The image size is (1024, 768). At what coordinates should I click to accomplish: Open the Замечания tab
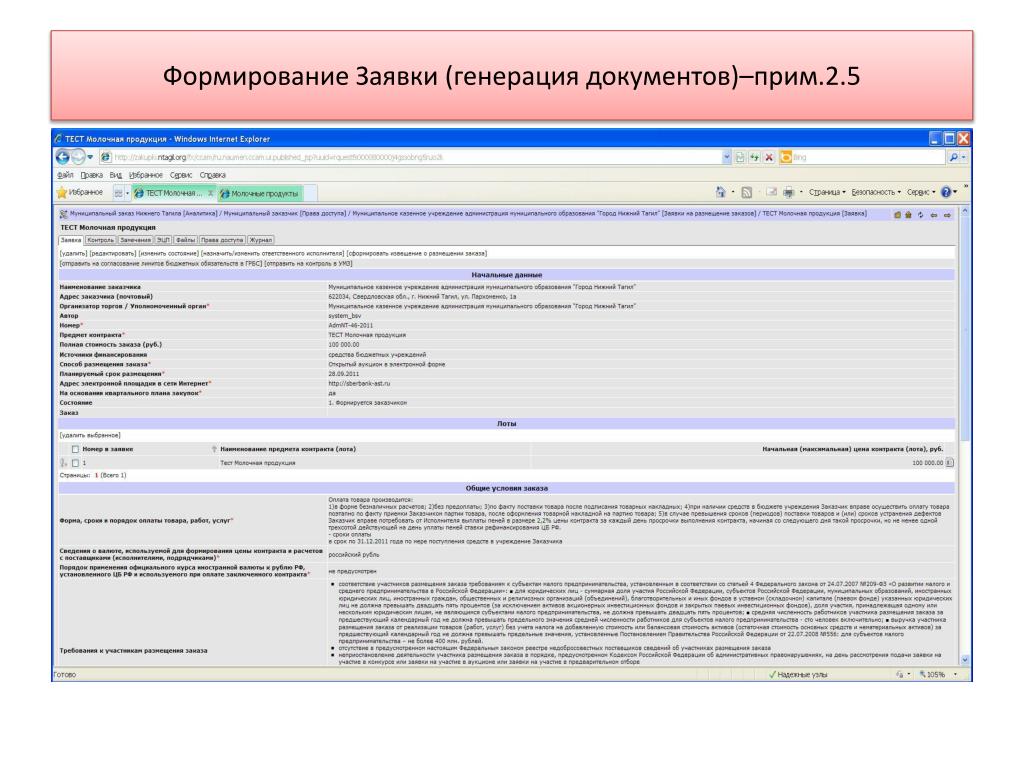click(x=135, y=240)
